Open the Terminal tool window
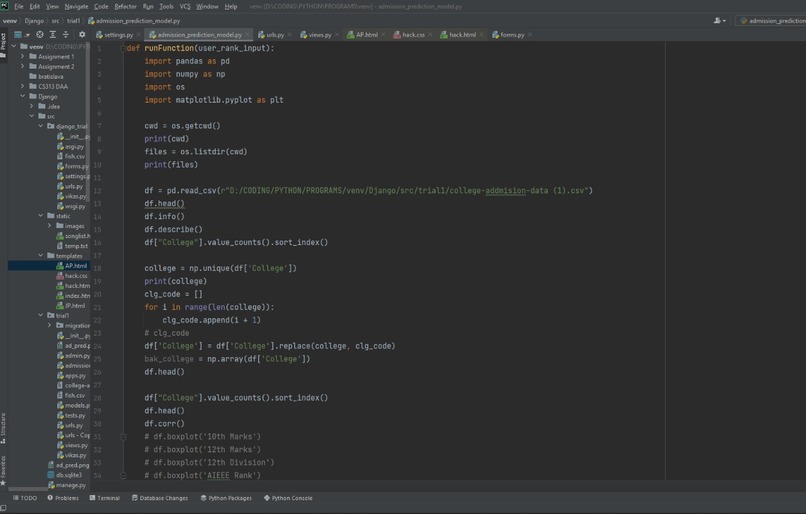This screenshot has height=514, width=806. (104, 498)
